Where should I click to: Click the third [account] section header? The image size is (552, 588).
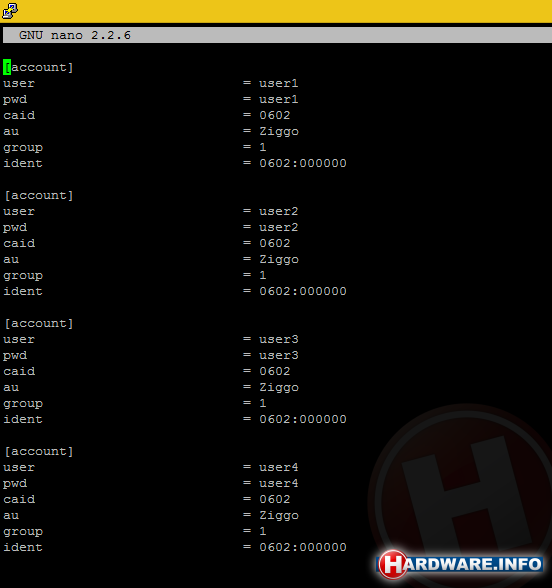tap(39, 323)
